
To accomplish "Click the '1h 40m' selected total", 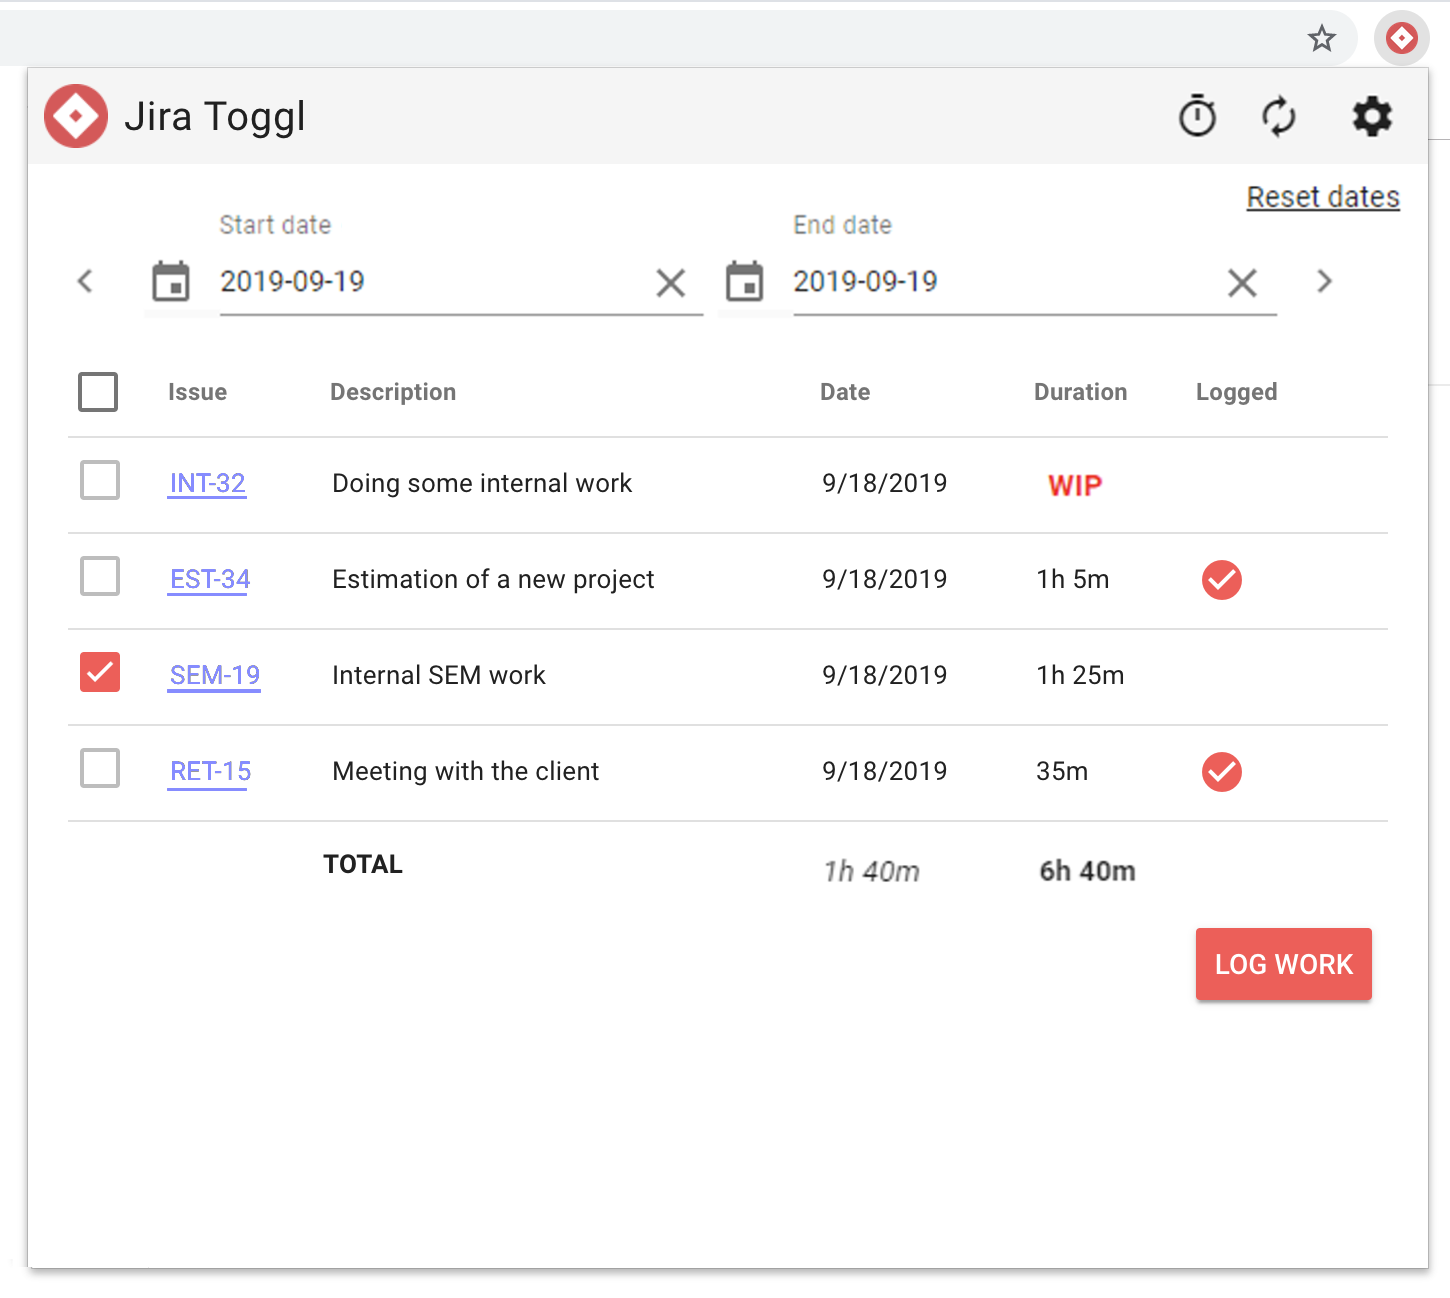I will click(x=871, y=871).
